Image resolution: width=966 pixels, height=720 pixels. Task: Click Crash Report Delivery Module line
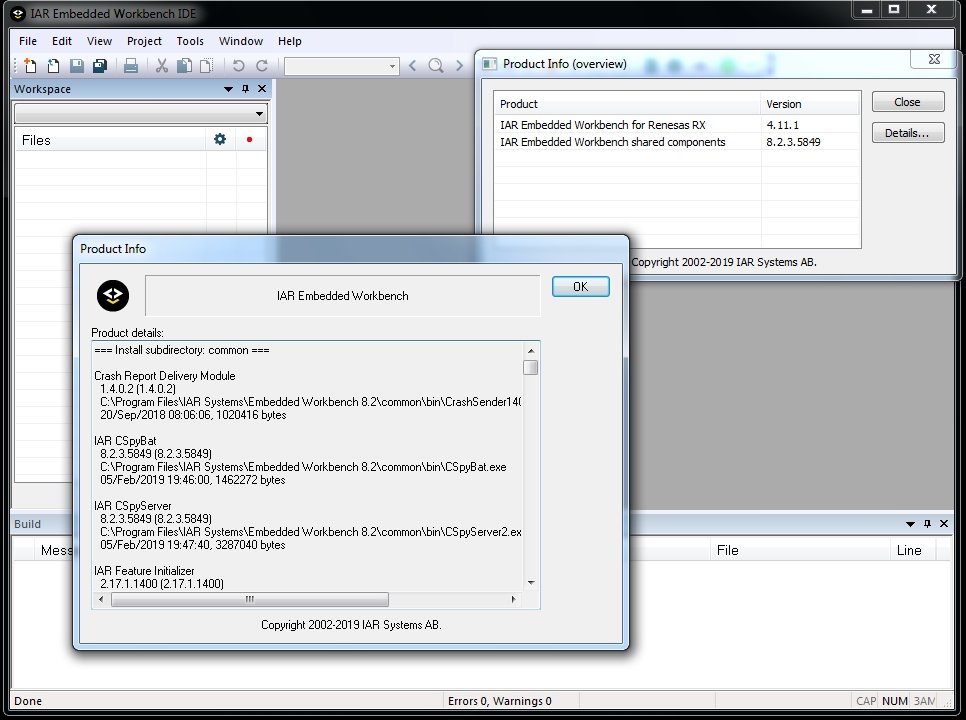164,376
